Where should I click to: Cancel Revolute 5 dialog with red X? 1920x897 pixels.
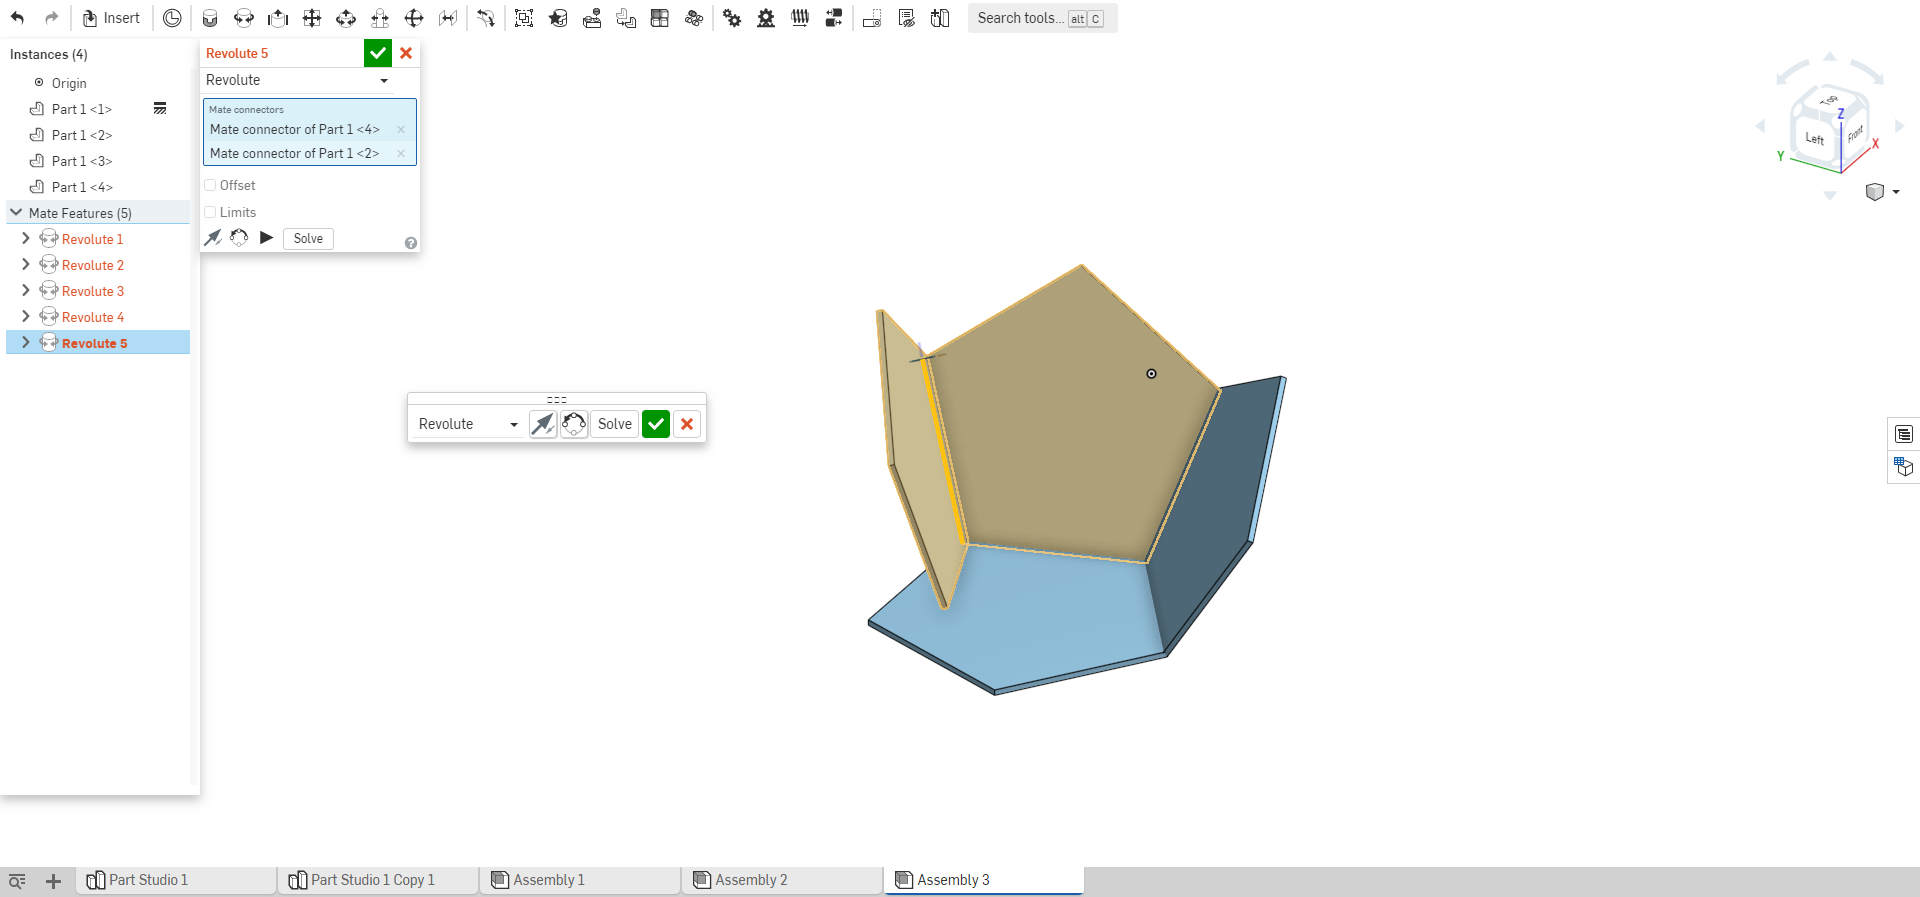(406, 53)
